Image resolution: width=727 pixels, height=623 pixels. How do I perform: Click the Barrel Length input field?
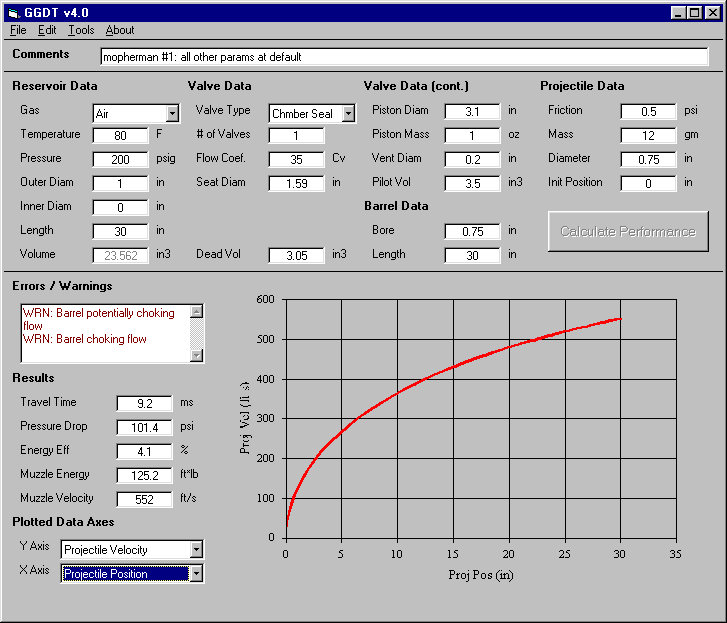click(x=472, y=255)
